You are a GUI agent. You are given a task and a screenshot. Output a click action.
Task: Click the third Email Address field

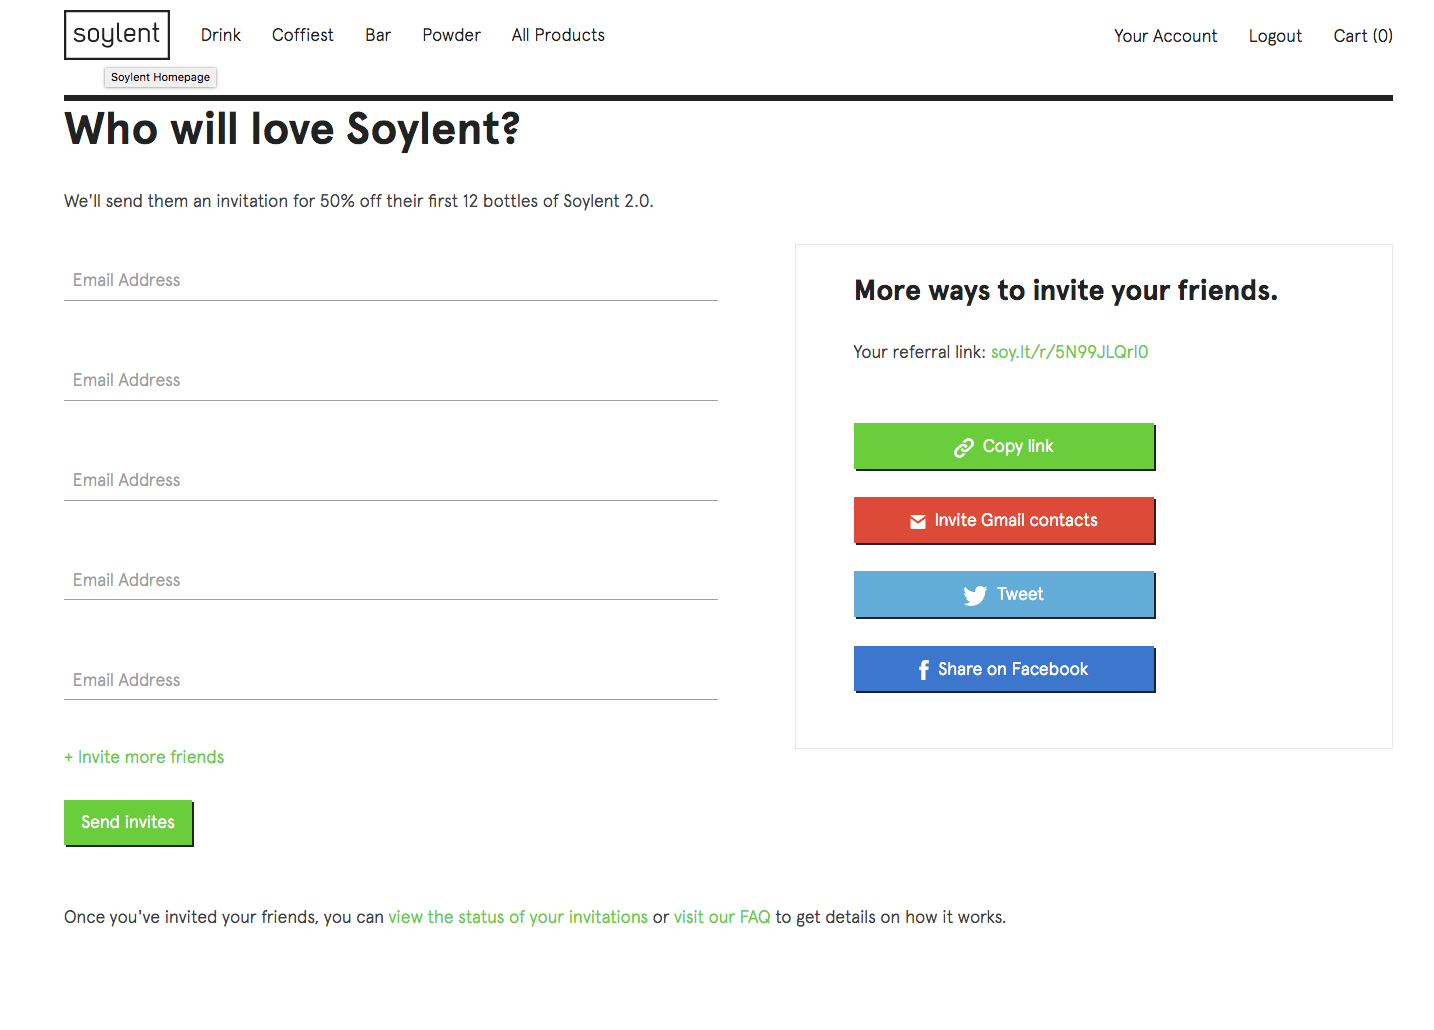click(x=391, y=480)
